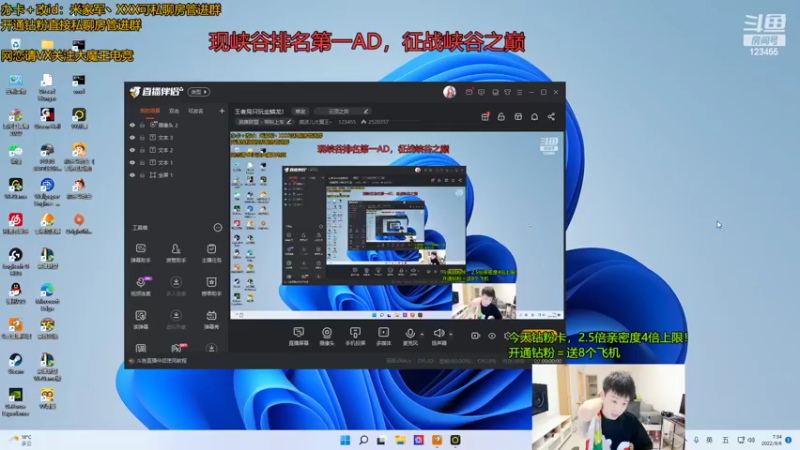Lock the 文本 3 layer

coord(142,138)
